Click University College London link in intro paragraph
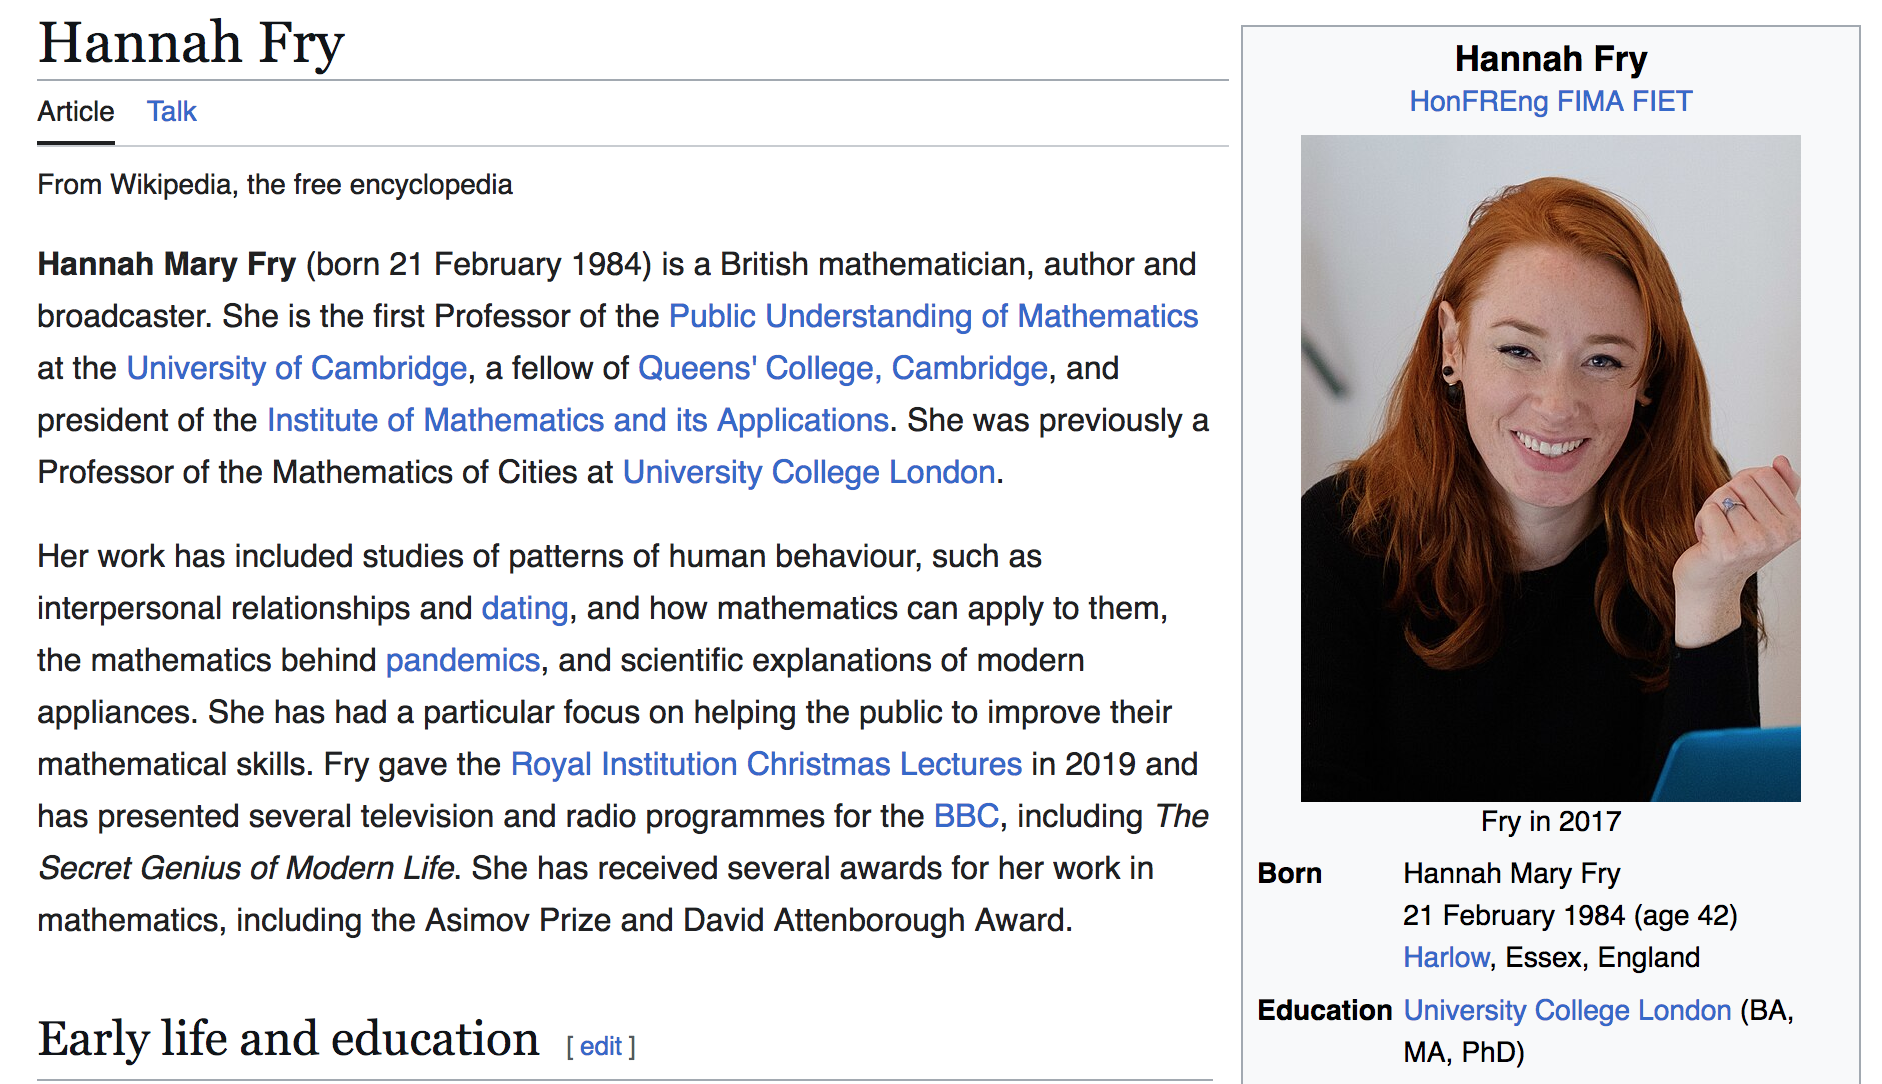1882x1084 pixels. click(809, 472)
